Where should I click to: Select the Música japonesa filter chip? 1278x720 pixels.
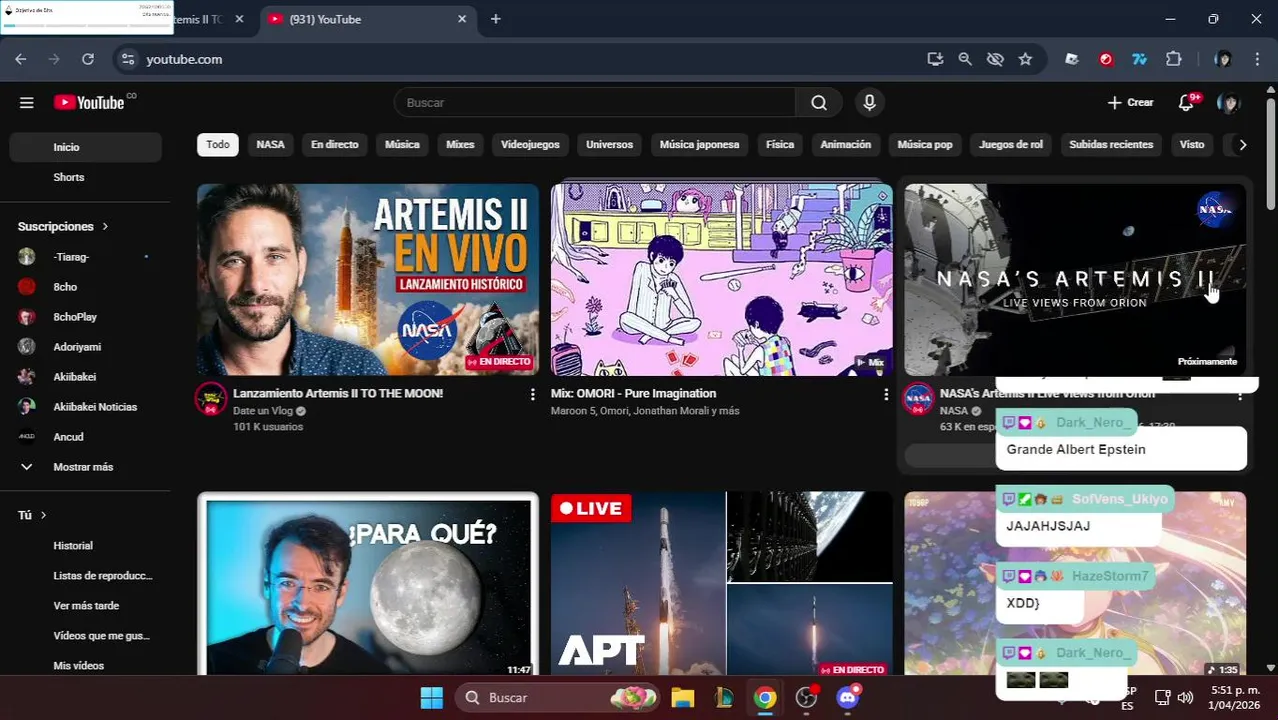(x=699, y=144)
